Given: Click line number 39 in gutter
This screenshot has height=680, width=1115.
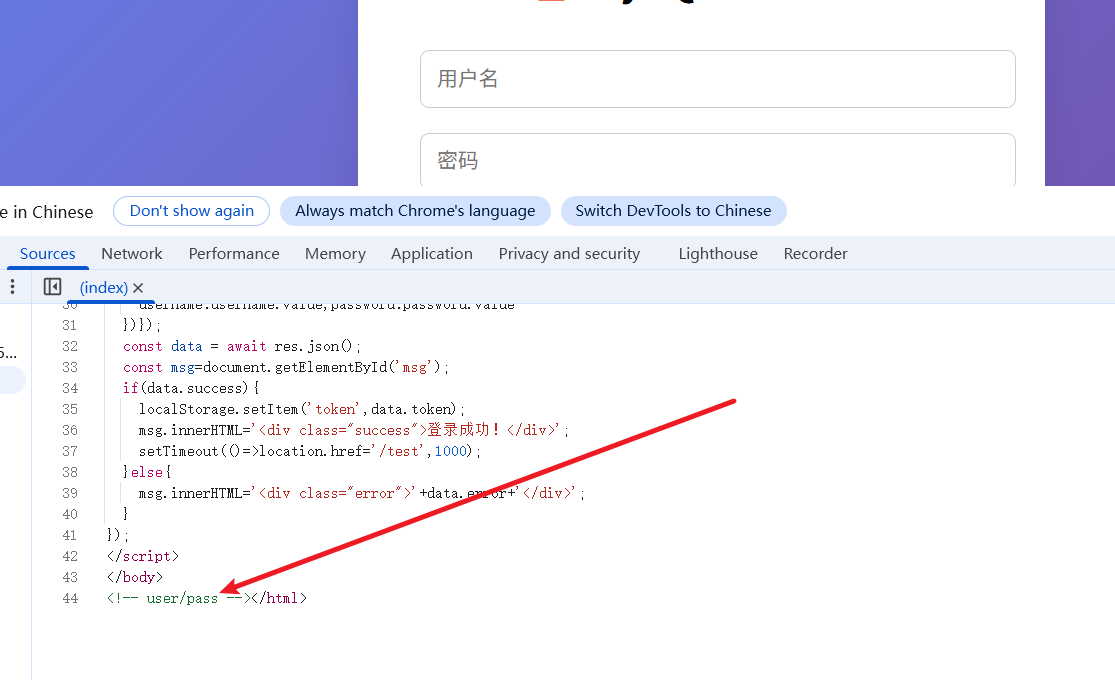Looking at the screenshot, I should point(70,494).
